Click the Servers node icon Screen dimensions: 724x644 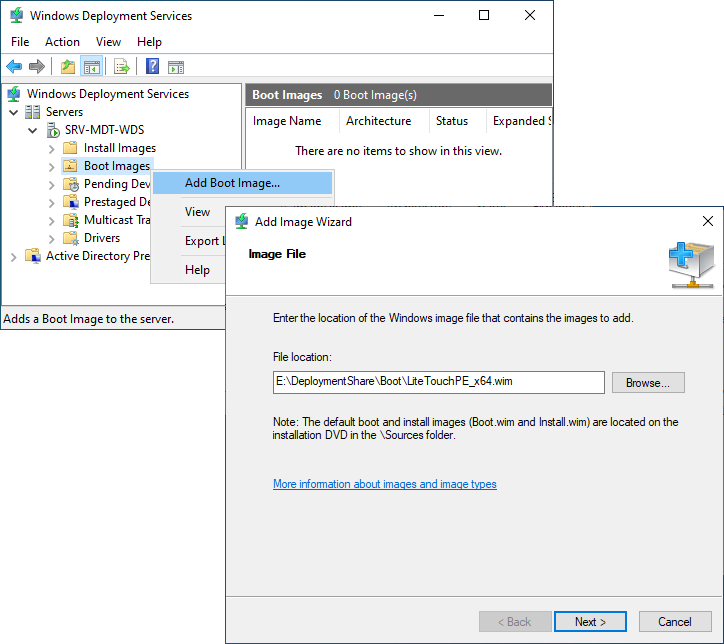point(32,112)
